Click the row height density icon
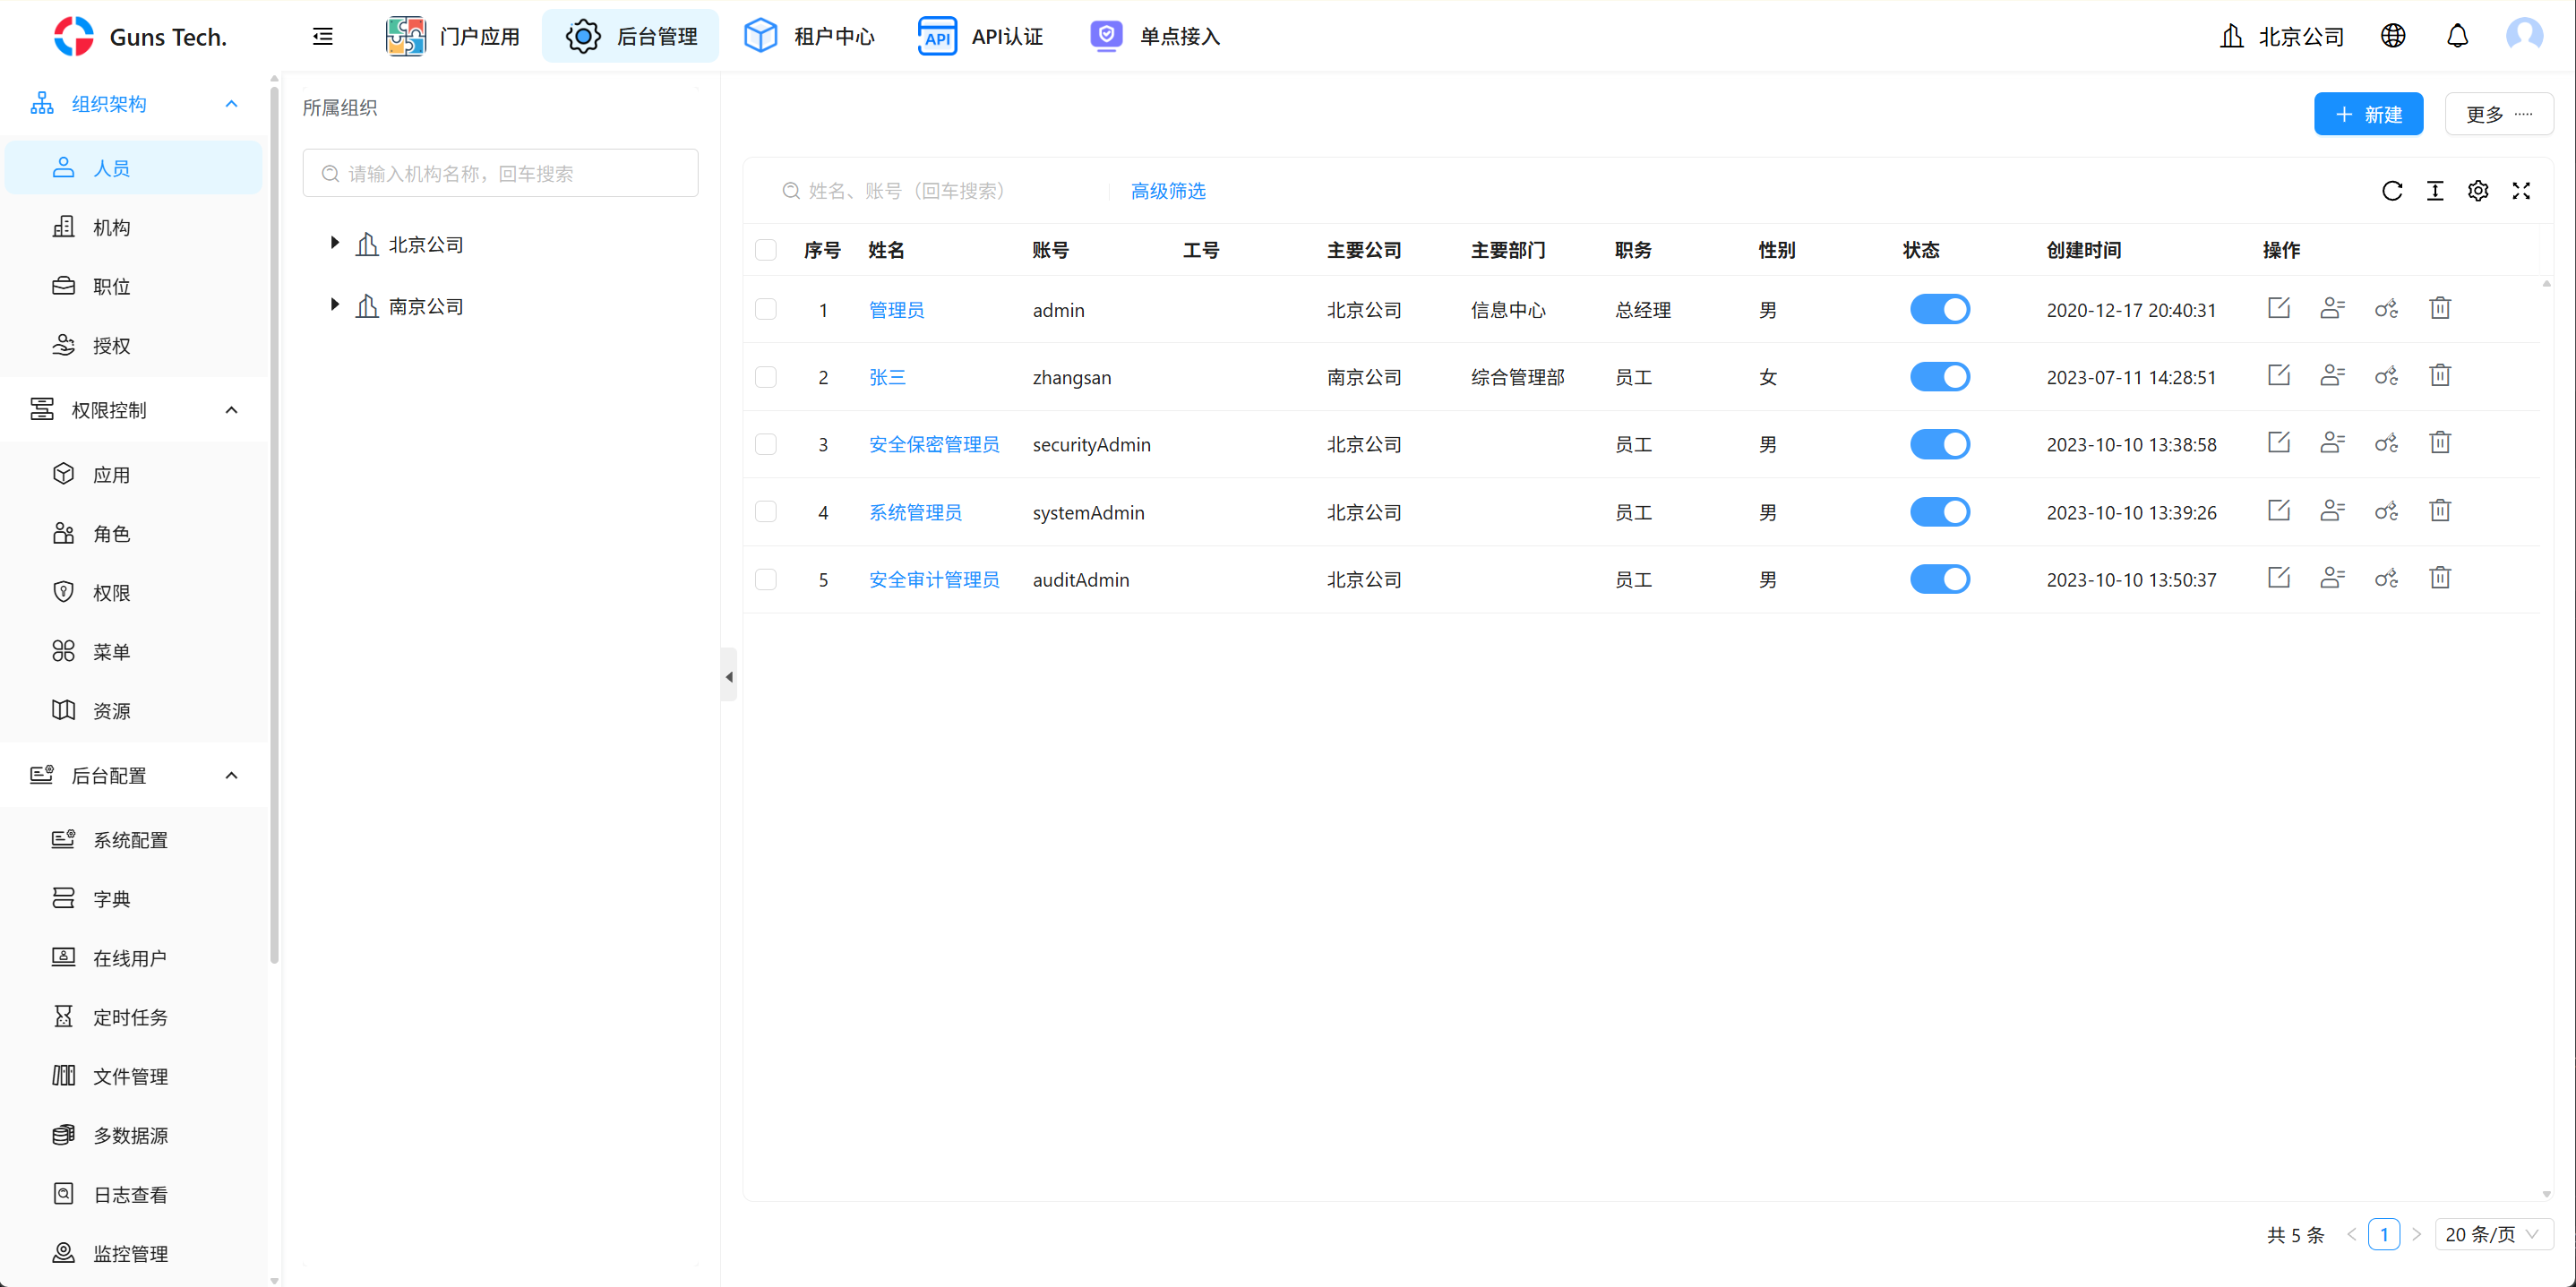 [2435, 191]
